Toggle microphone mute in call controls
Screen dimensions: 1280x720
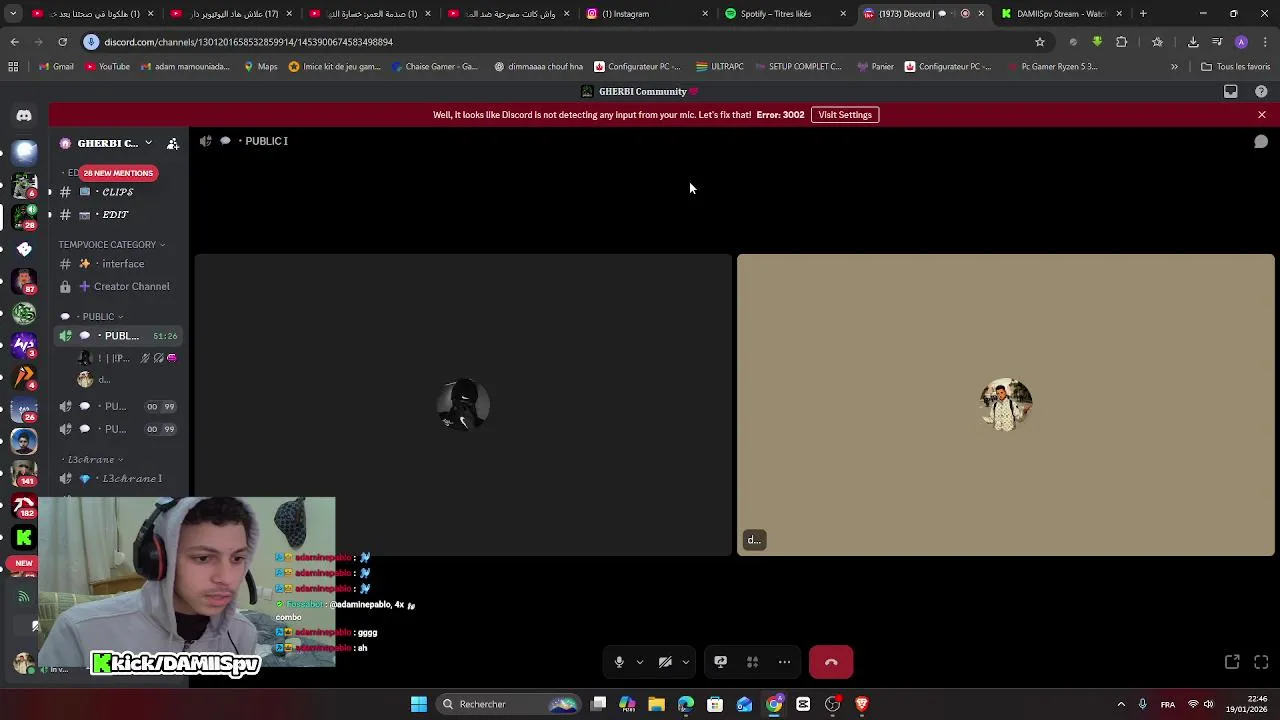coord(619,662)
